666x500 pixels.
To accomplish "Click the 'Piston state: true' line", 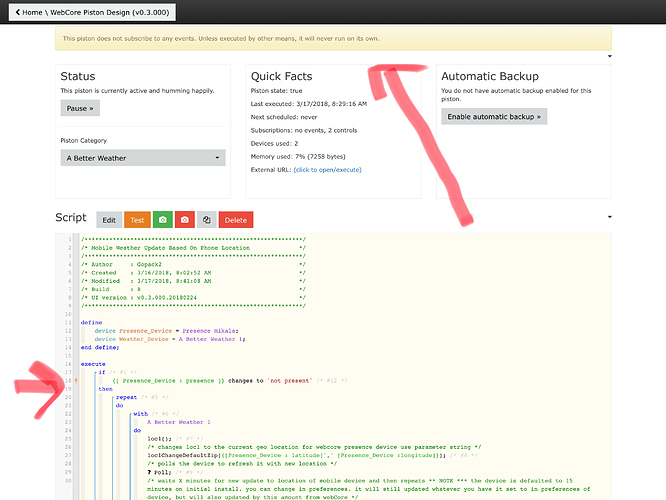I will pos(277,90).
